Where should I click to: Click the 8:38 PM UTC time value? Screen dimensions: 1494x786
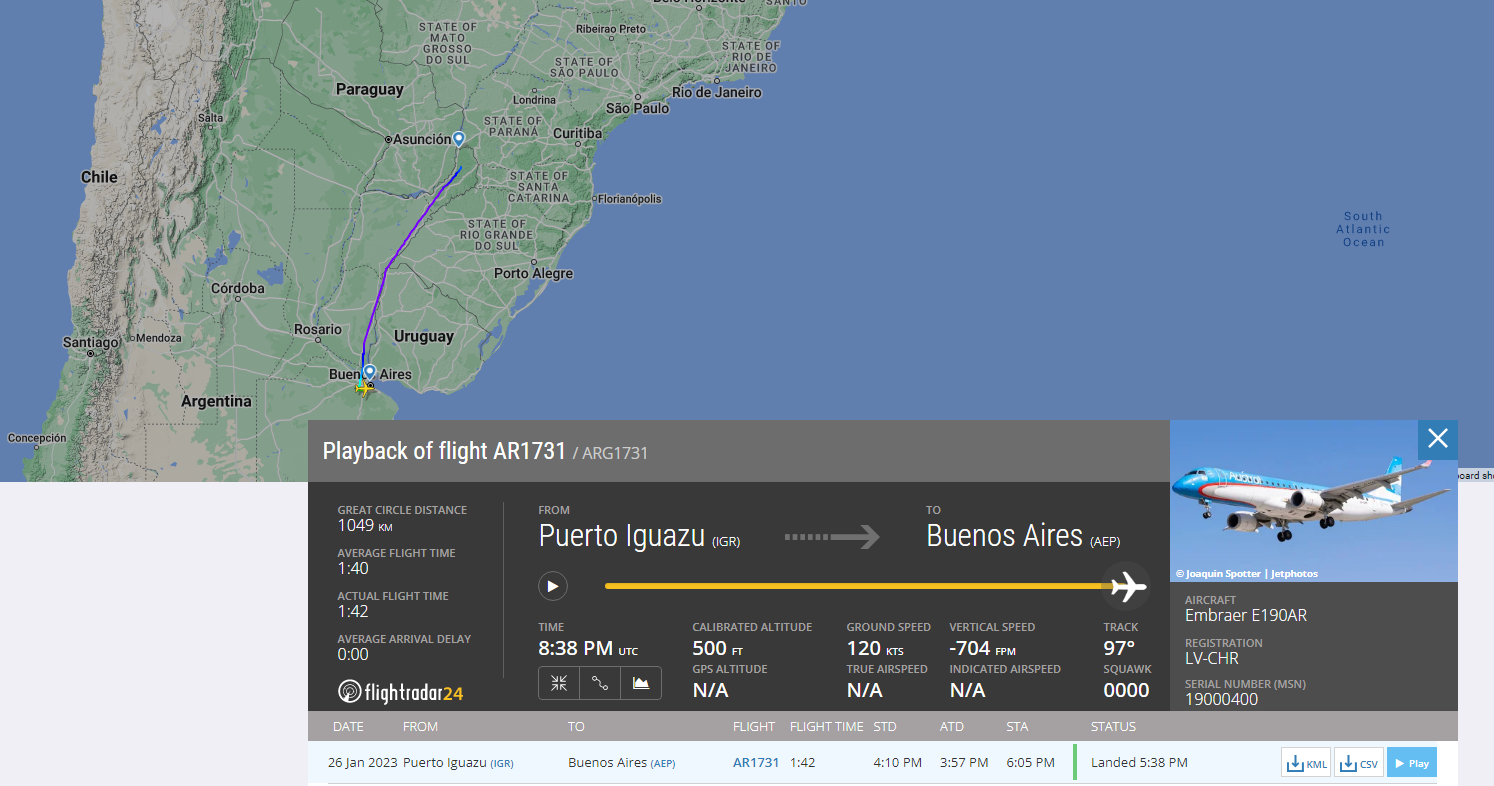588,648
